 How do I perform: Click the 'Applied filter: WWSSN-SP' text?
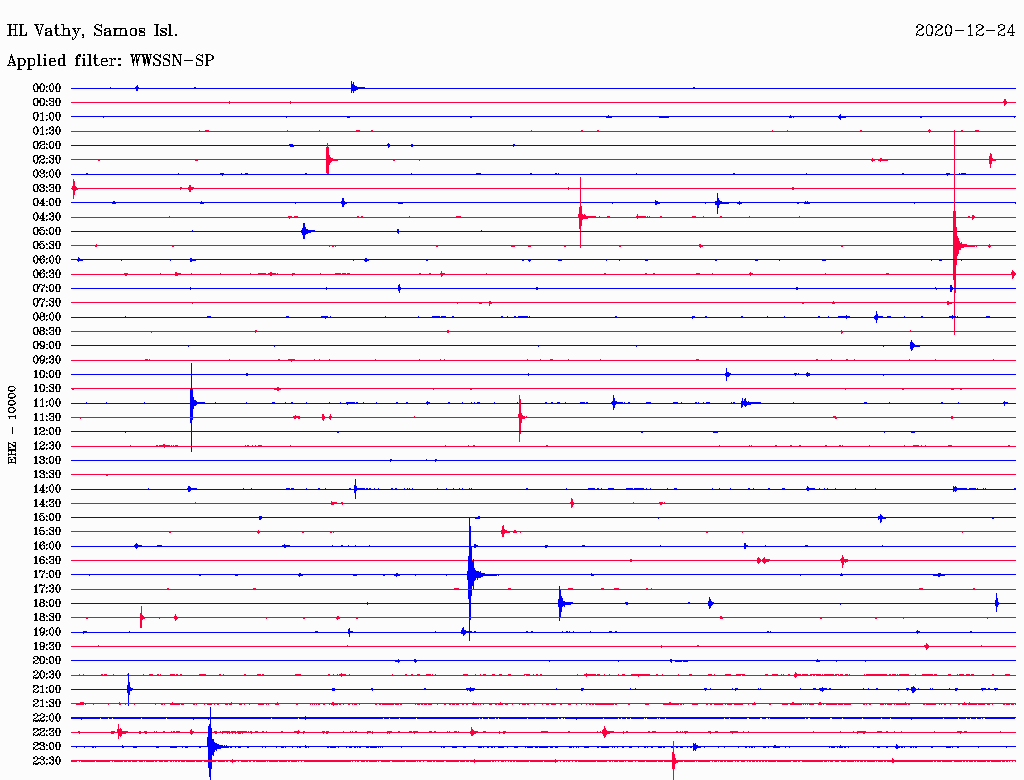110,61
